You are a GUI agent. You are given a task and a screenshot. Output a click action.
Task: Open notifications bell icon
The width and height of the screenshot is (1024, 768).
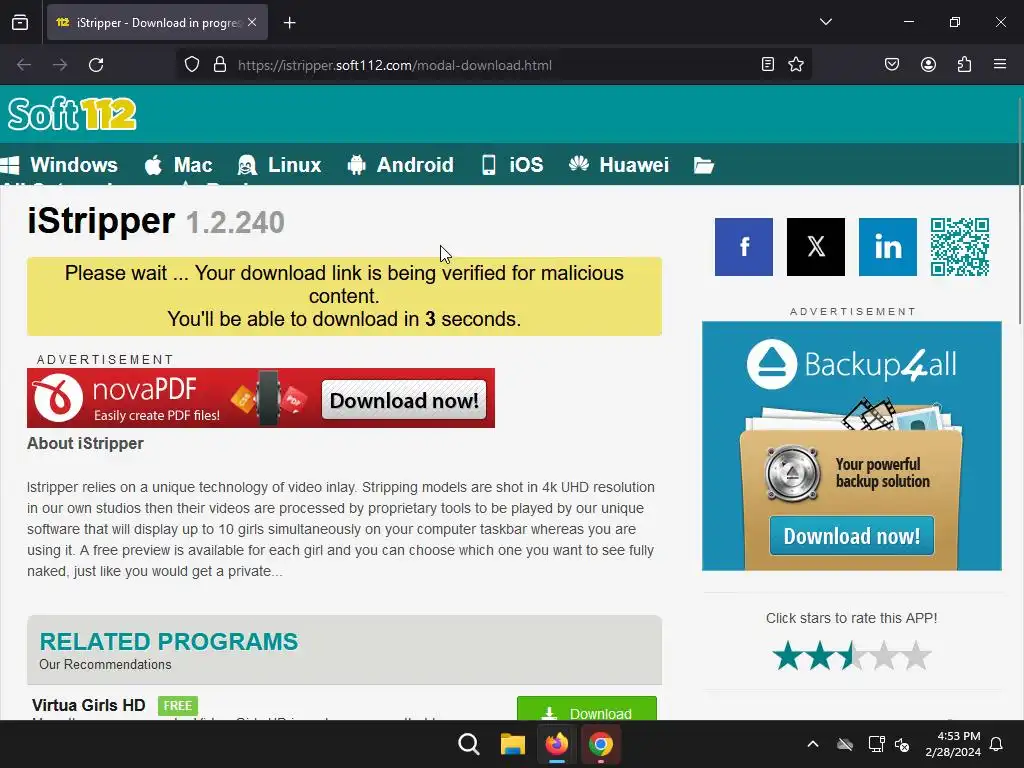point(997,744)
